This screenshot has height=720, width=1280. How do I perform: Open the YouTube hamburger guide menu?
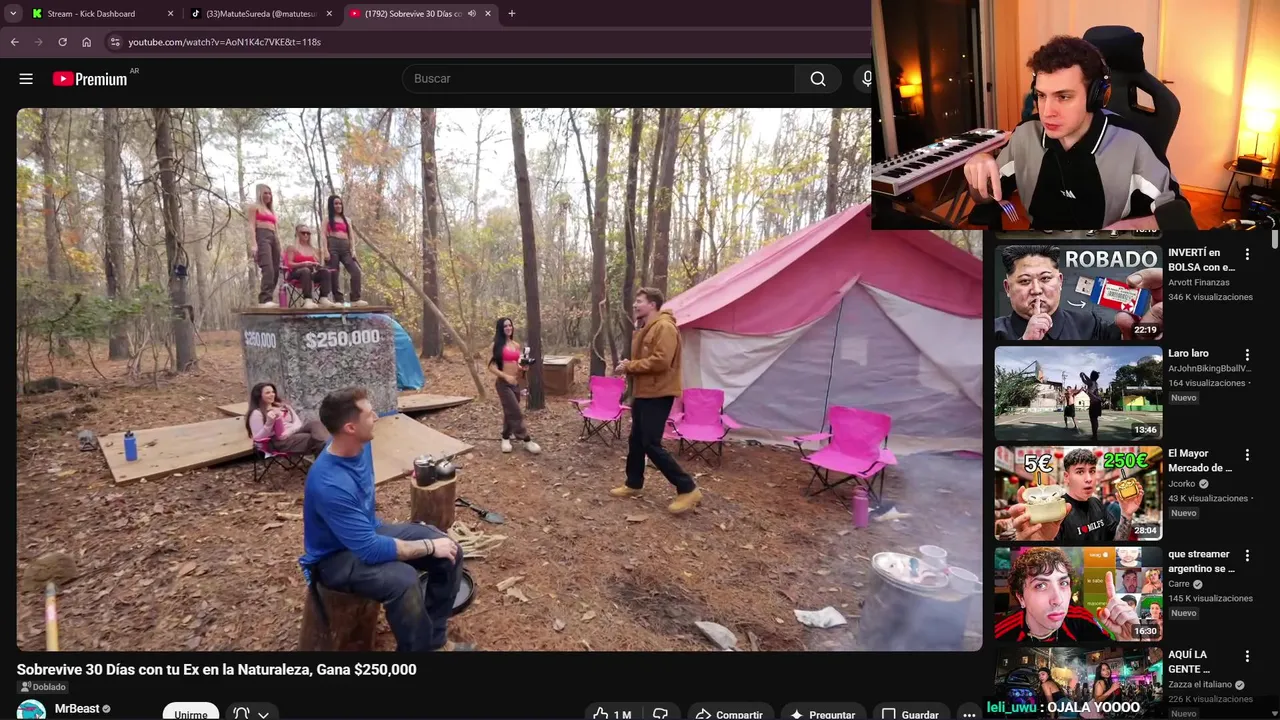(x=26, y=79)
